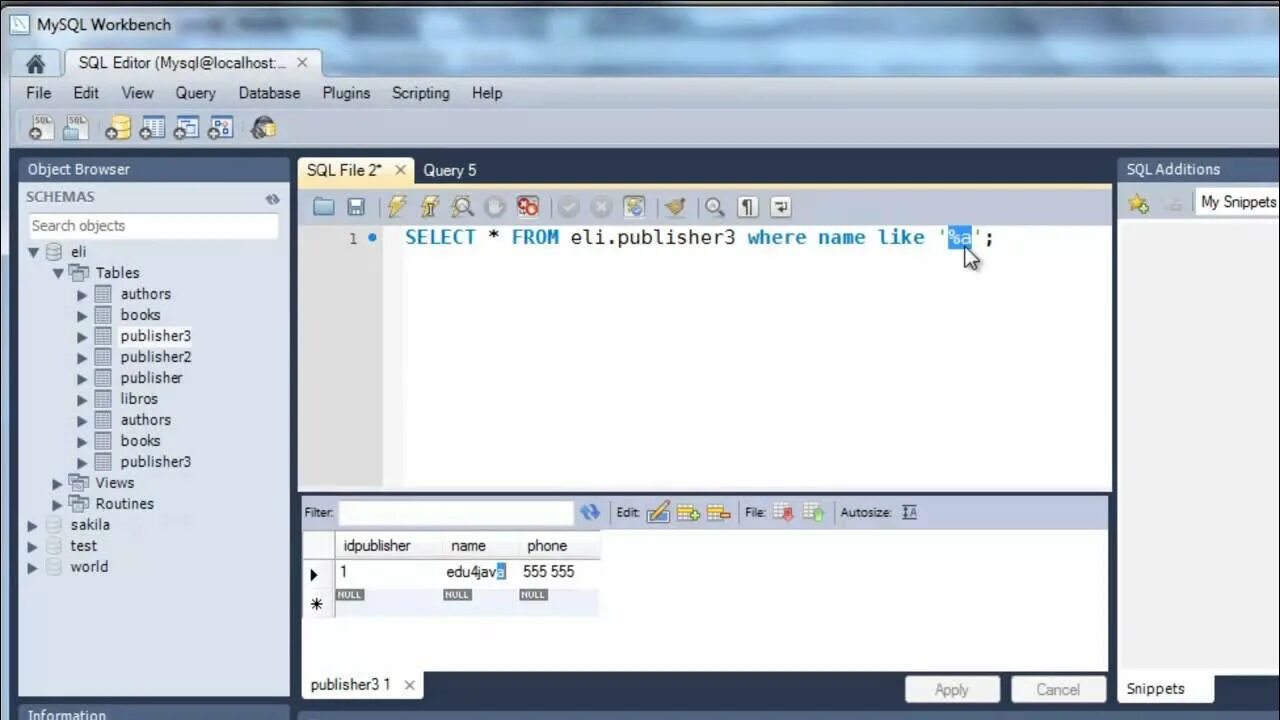The height and width of the screenshot is (720, 1280).
Task: Click the Cancel button
Action: [1058, 690]
